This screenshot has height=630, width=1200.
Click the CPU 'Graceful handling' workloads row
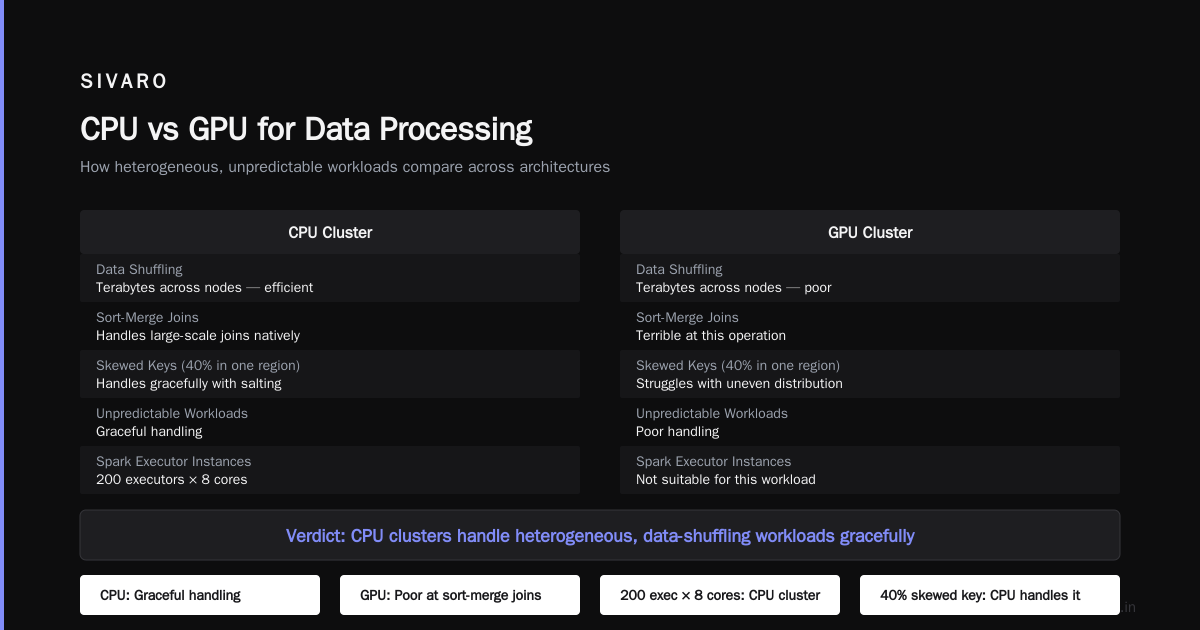(x=330, y=422)
